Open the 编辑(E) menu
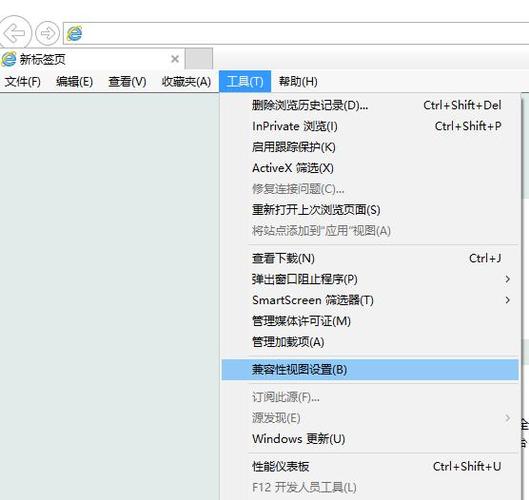Screen dimensions: 529x500 point(75,82)
